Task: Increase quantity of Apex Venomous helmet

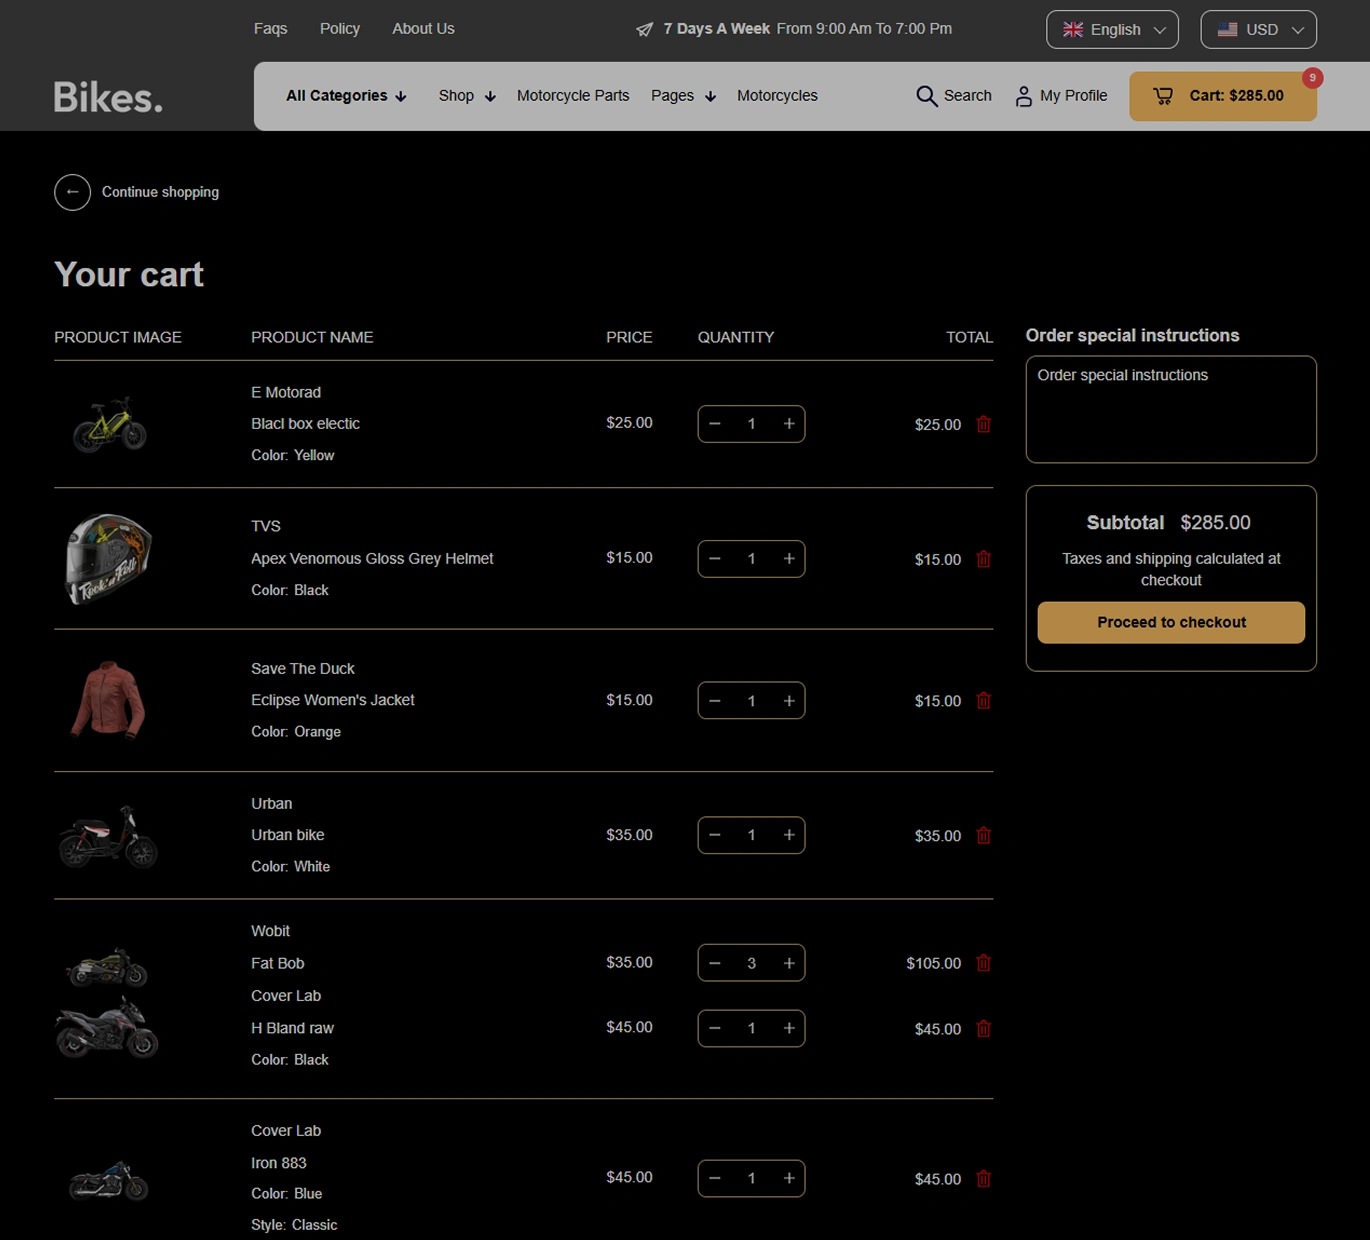Action: 789,559
